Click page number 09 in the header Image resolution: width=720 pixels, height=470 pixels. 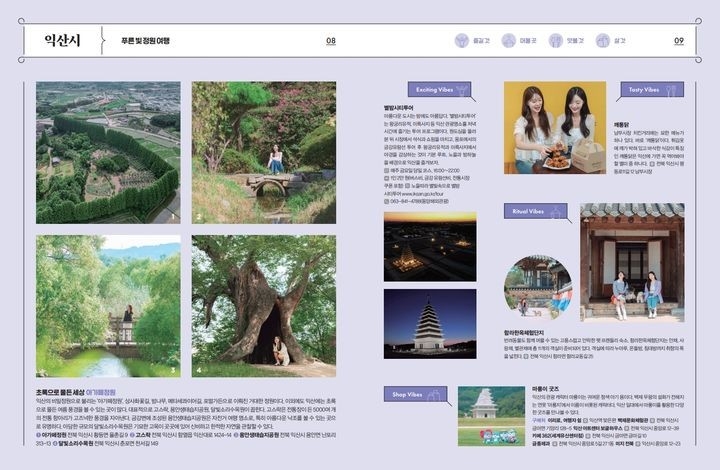[679, 41]
